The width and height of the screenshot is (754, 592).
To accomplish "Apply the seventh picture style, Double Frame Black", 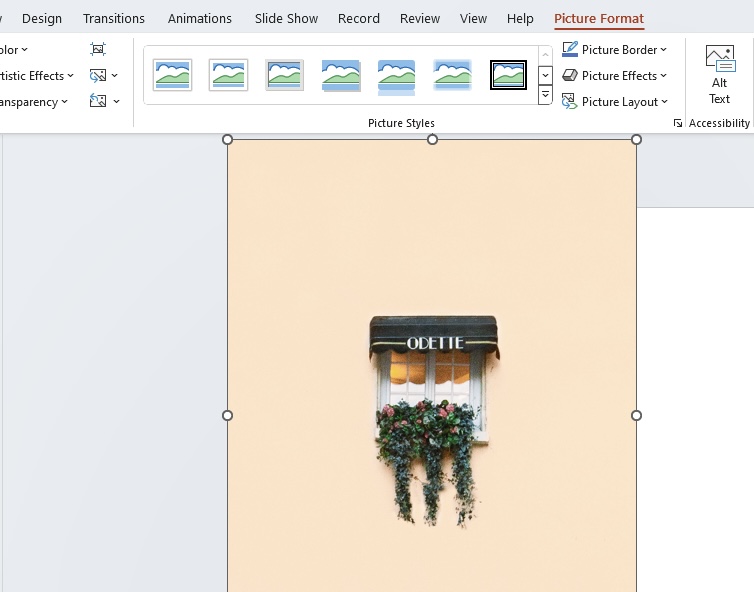I will click(x=508, y=75).
